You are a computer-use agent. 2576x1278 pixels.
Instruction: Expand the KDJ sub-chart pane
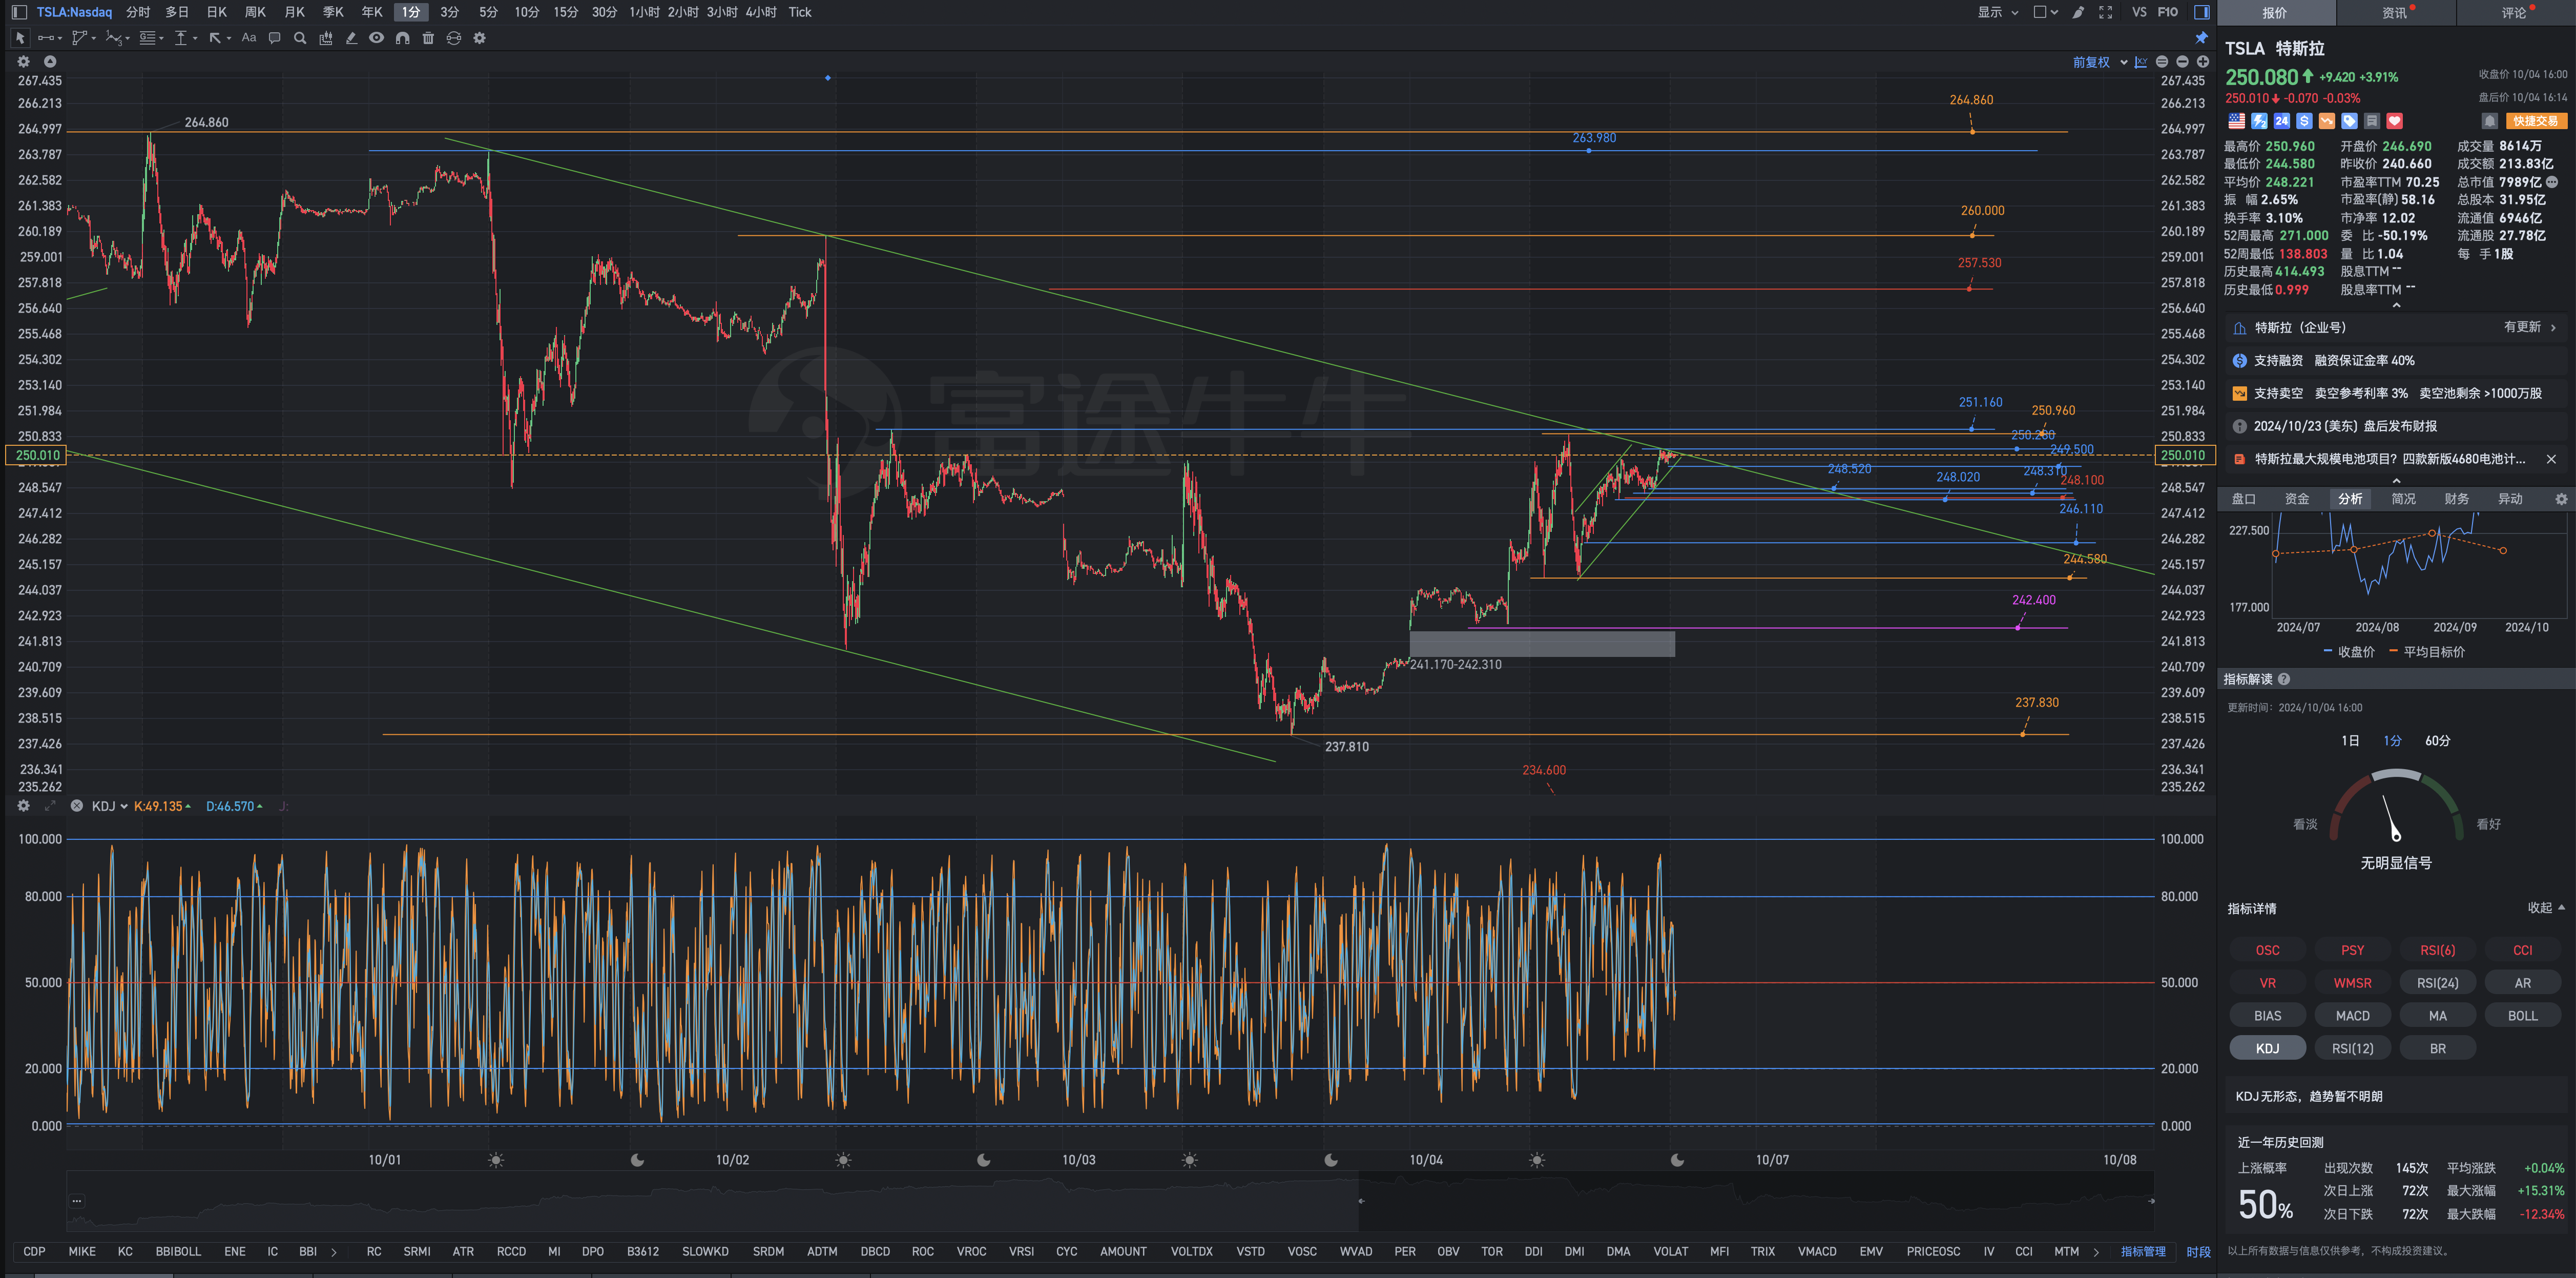click(50, 806)
